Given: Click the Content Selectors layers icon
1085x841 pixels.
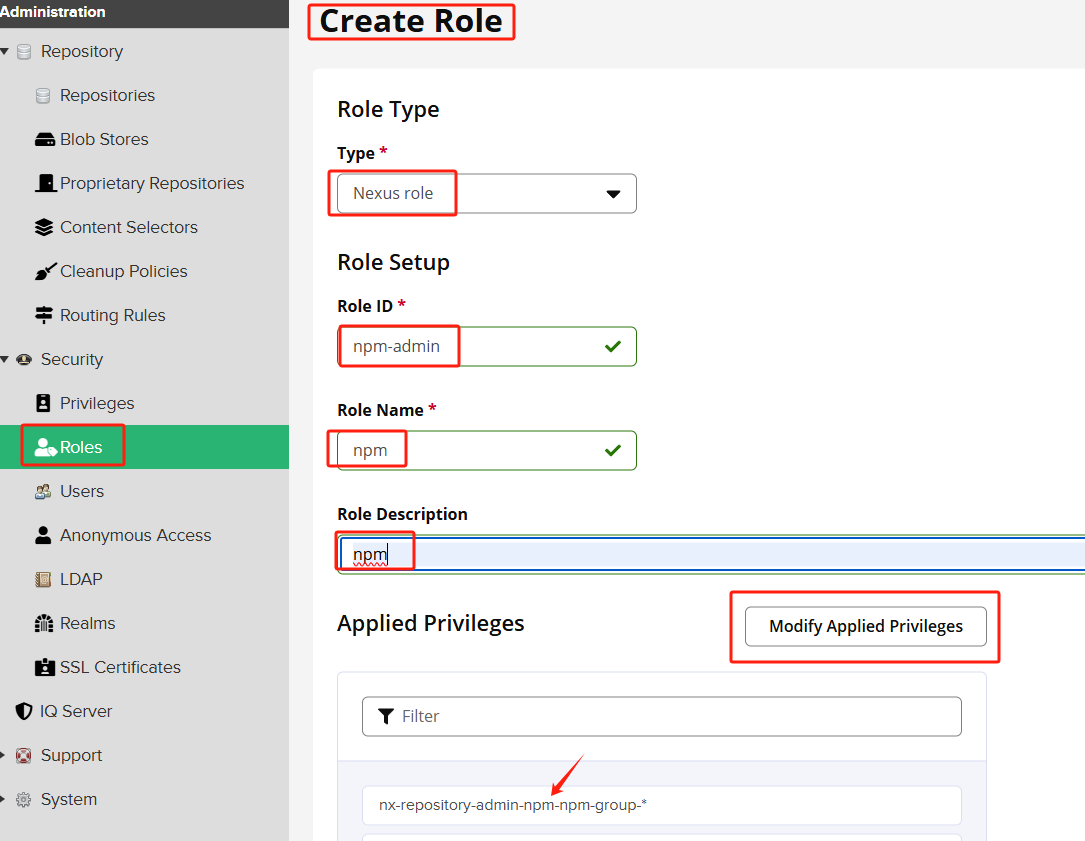Looking at the screenshot, I should [x=44, y=227].
